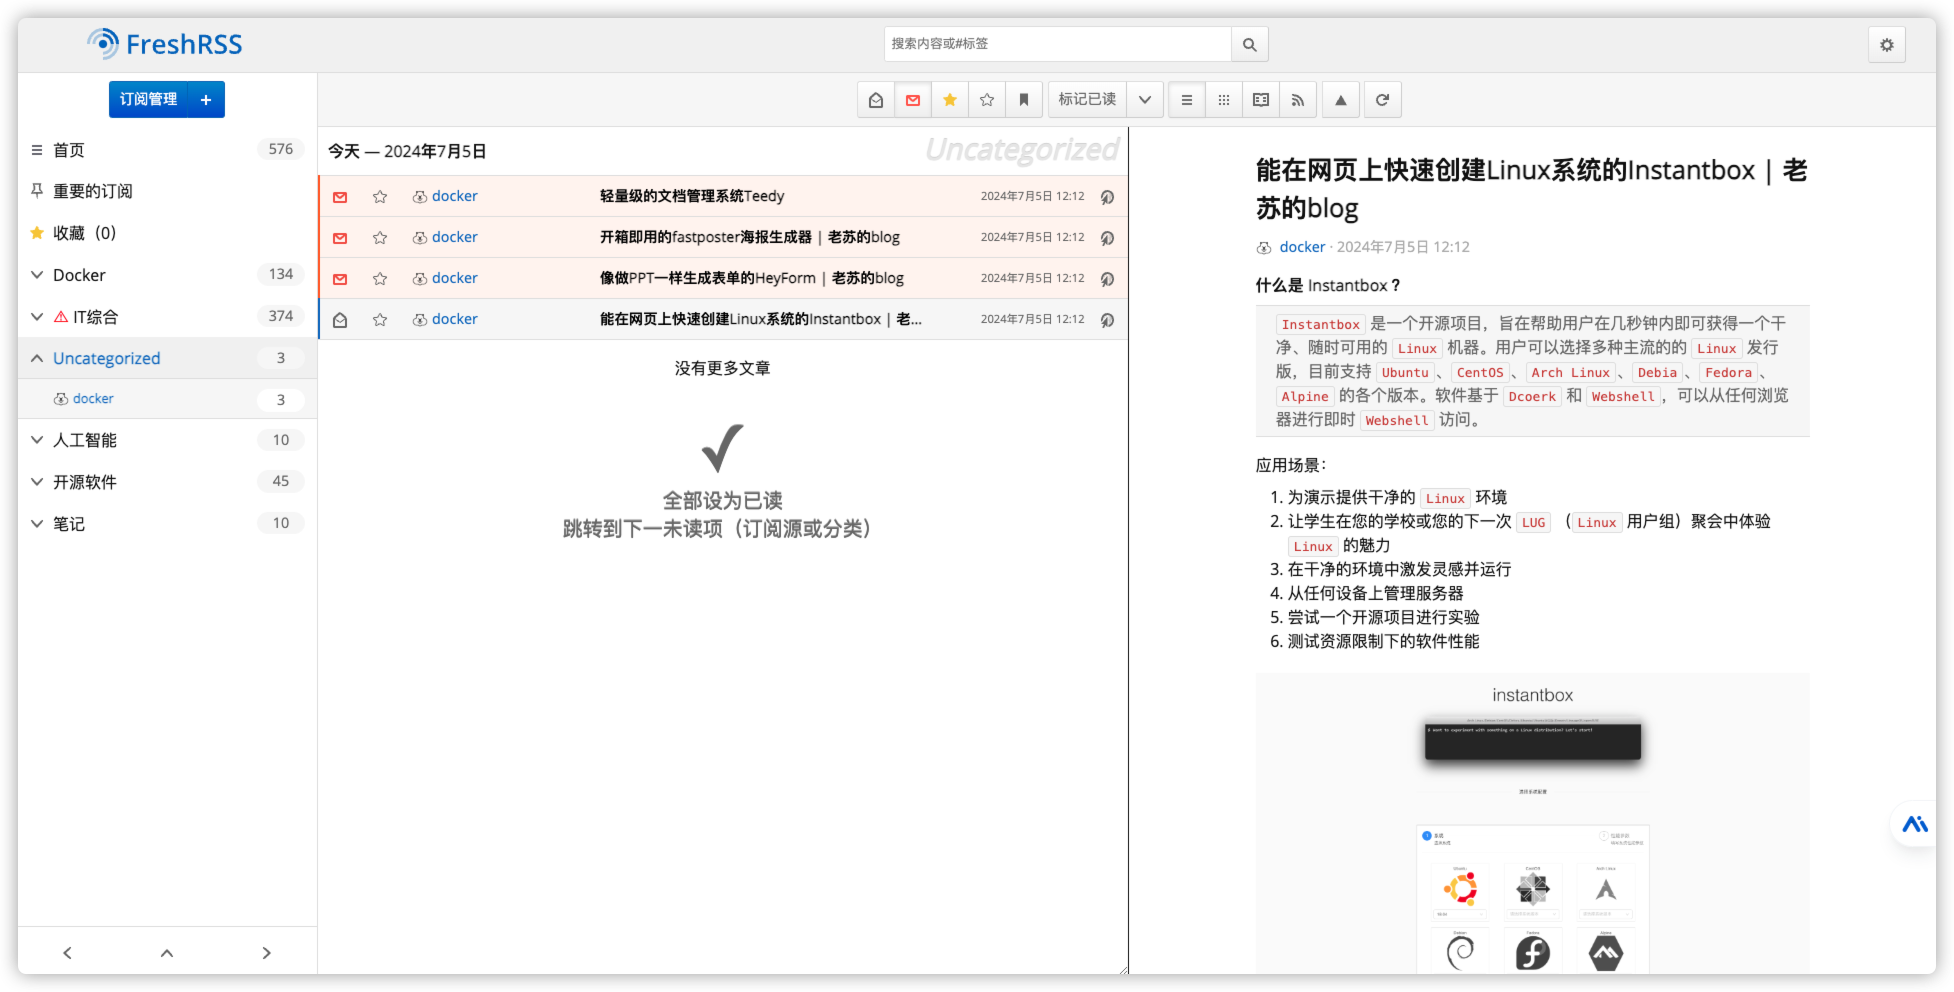Expand the 开源软件 category chevron
1954x992 pixels.
click(x=37, y=482)
